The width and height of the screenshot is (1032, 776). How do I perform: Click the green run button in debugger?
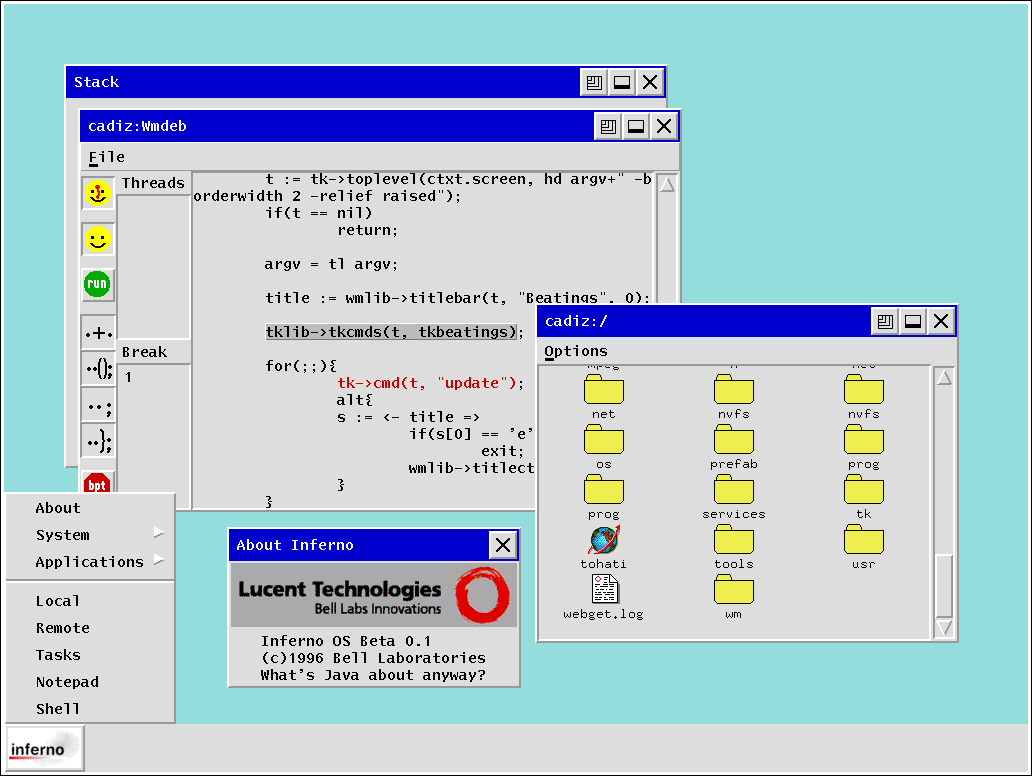coord(97,284)
